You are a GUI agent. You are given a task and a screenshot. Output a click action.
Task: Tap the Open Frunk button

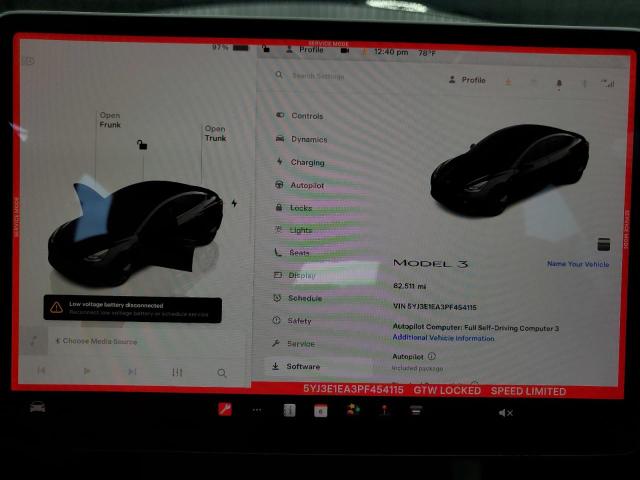(110, 120)
